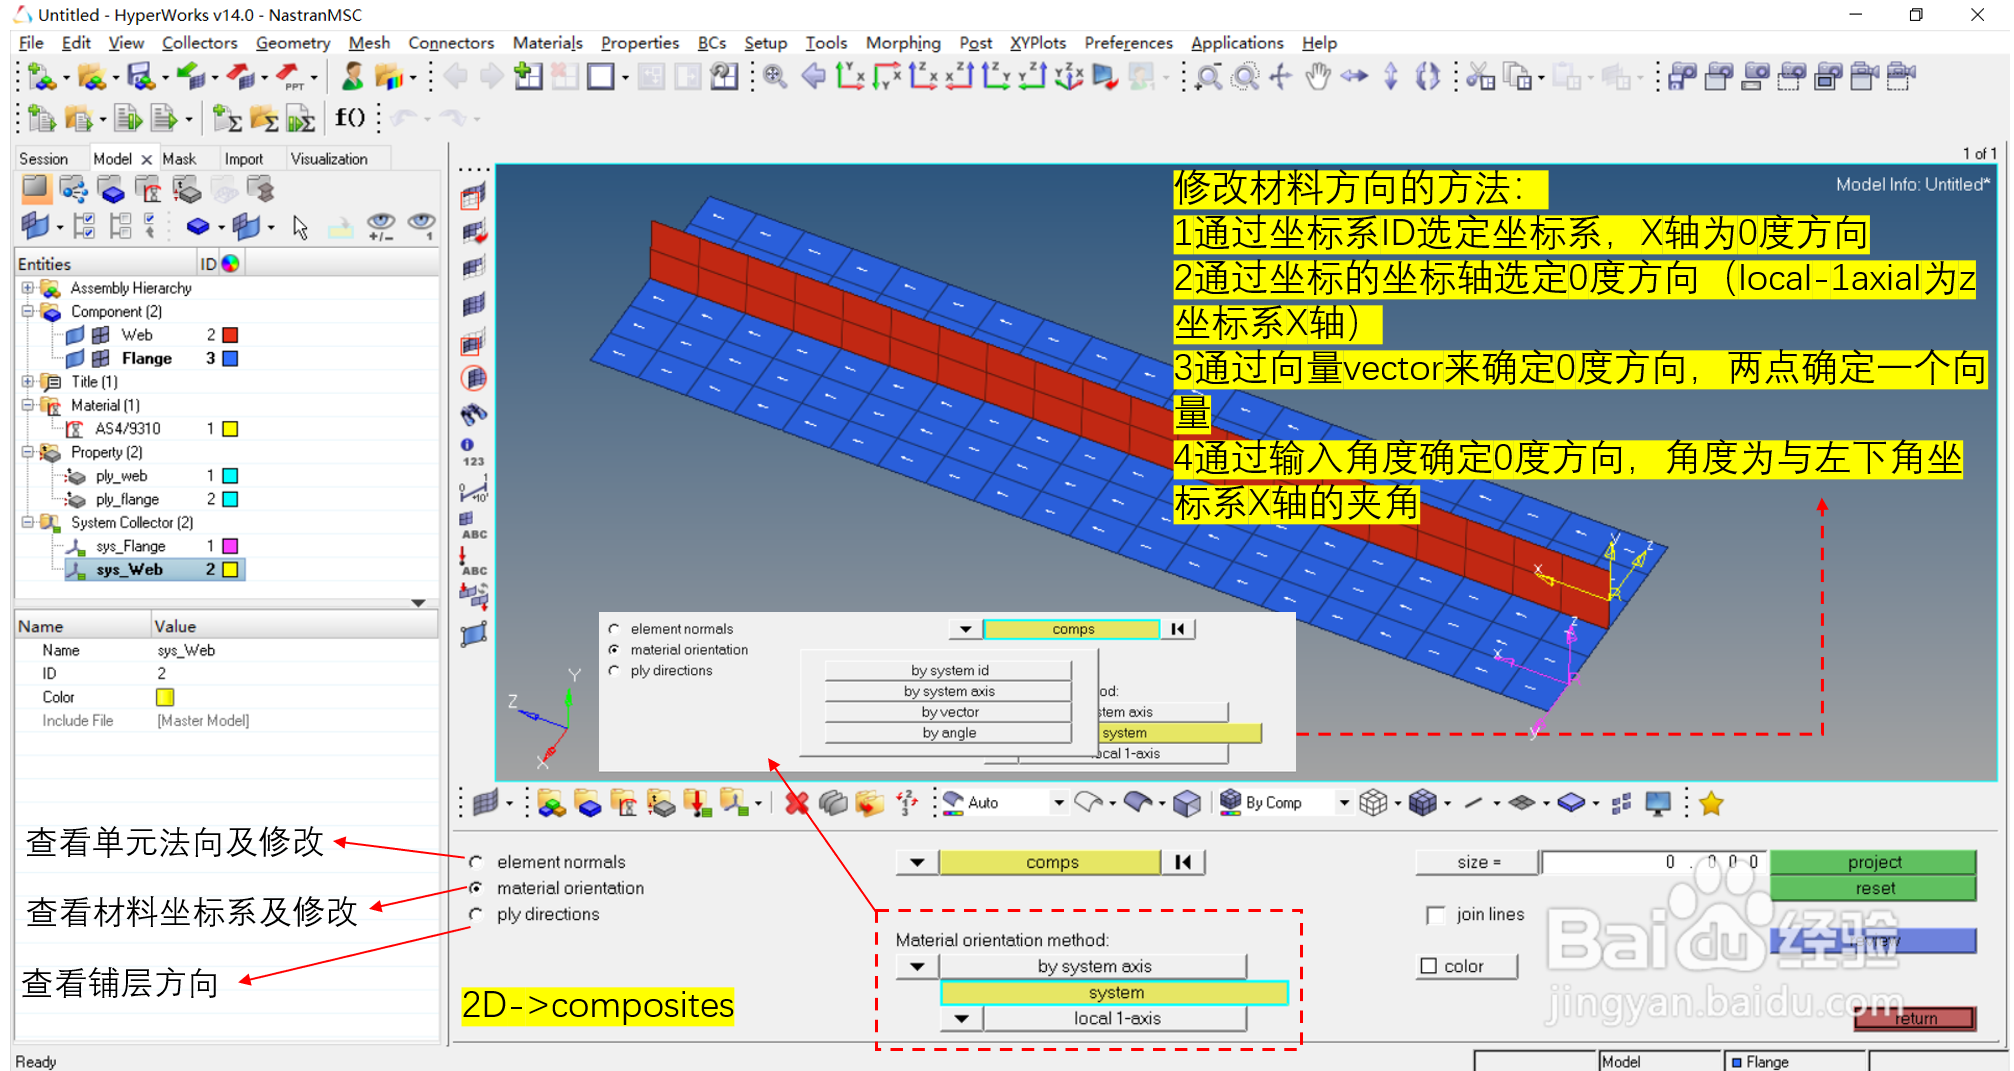Viewport: 2014px width, 1071px height.
Task: Open the Auto visualization mode dropdown
Action: point(1059,803)
